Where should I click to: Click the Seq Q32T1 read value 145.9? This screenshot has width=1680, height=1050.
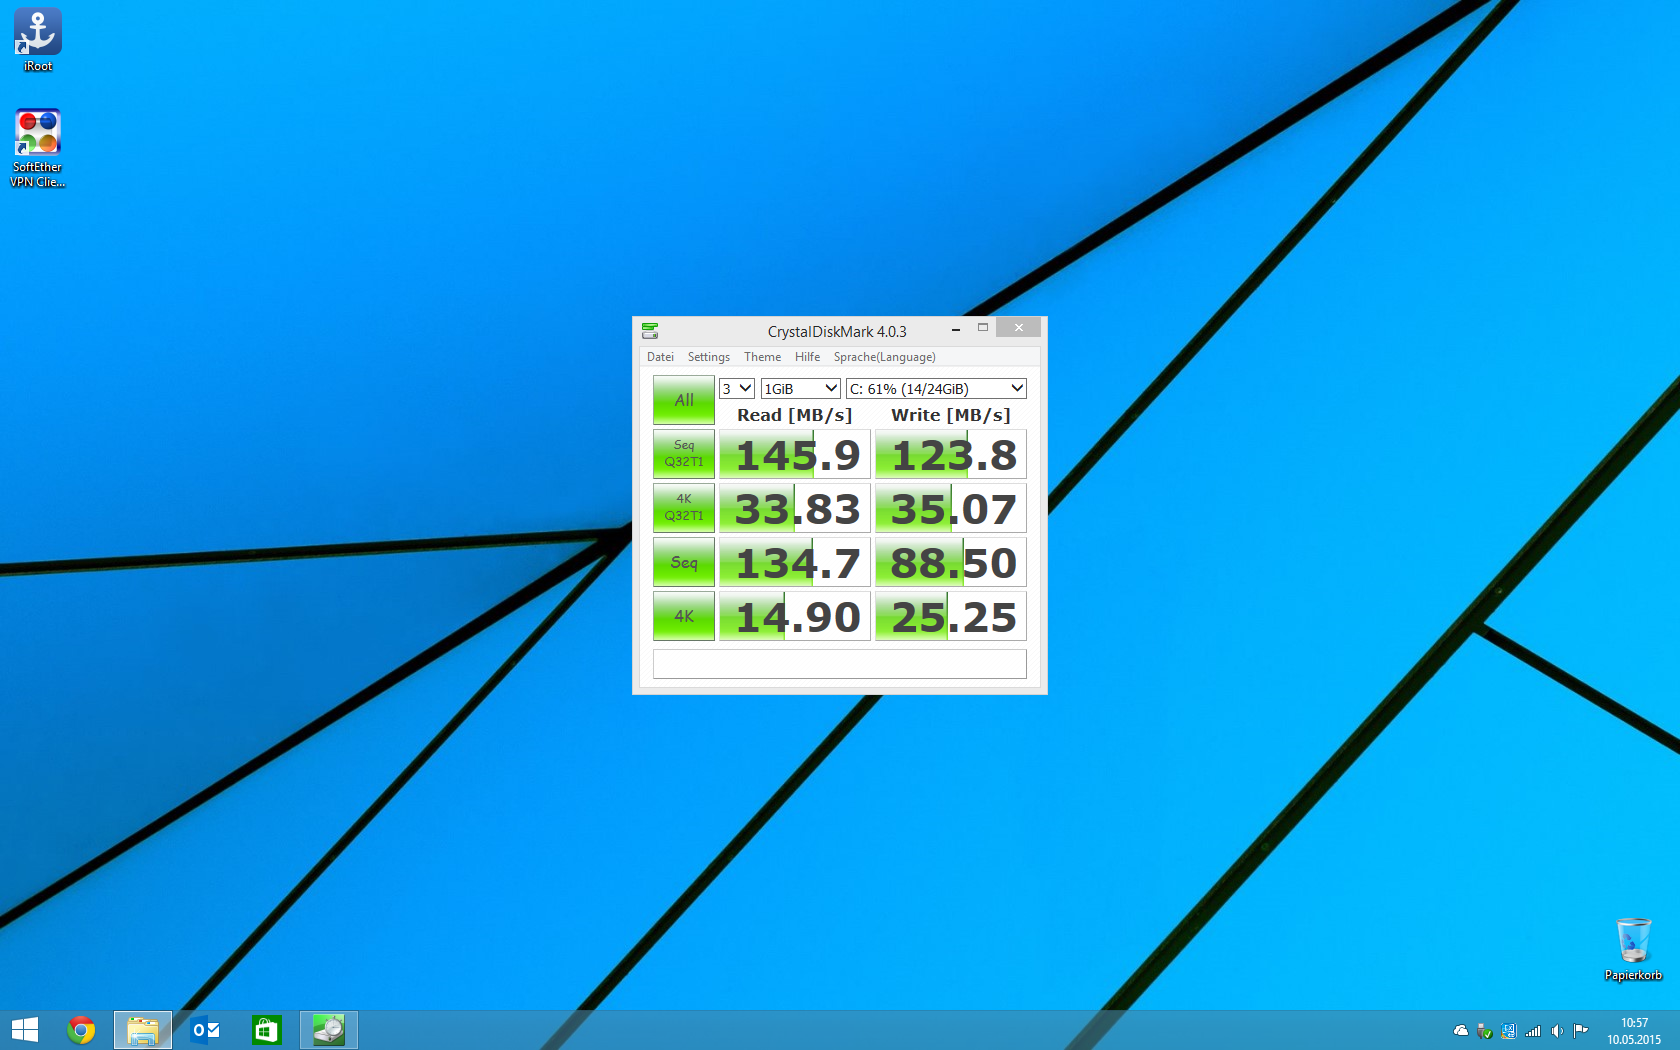[795, 455]
